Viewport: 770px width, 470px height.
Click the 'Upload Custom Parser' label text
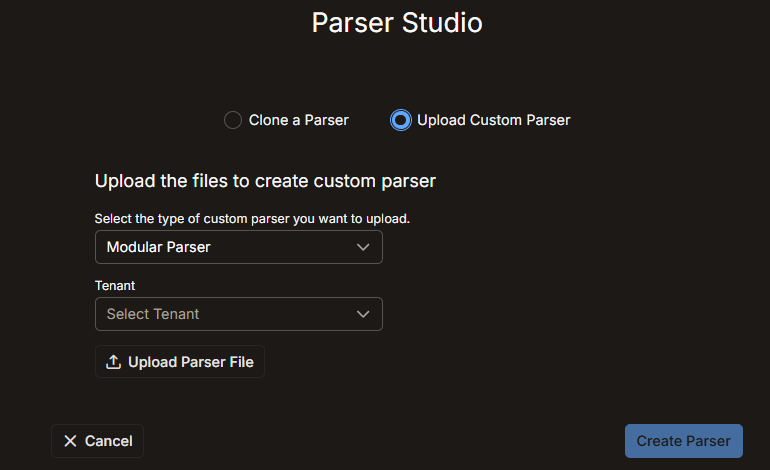tap(494, 120)
